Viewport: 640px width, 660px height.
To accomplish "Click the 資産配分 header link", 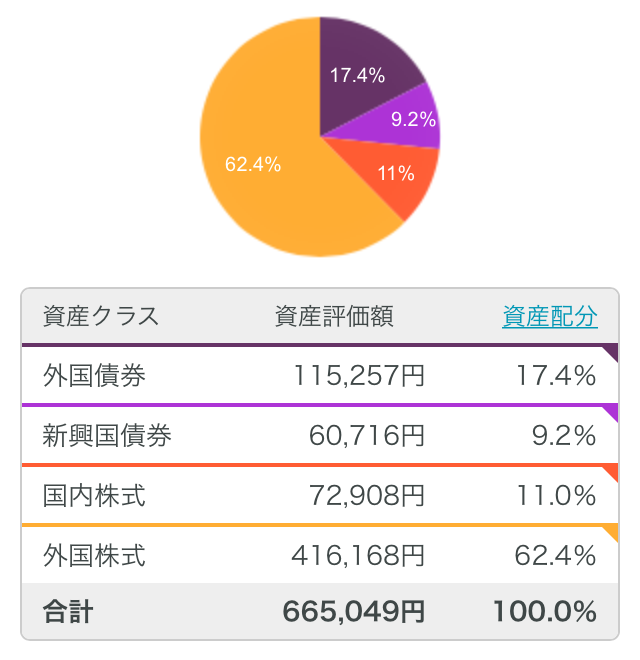I will 549,316.
